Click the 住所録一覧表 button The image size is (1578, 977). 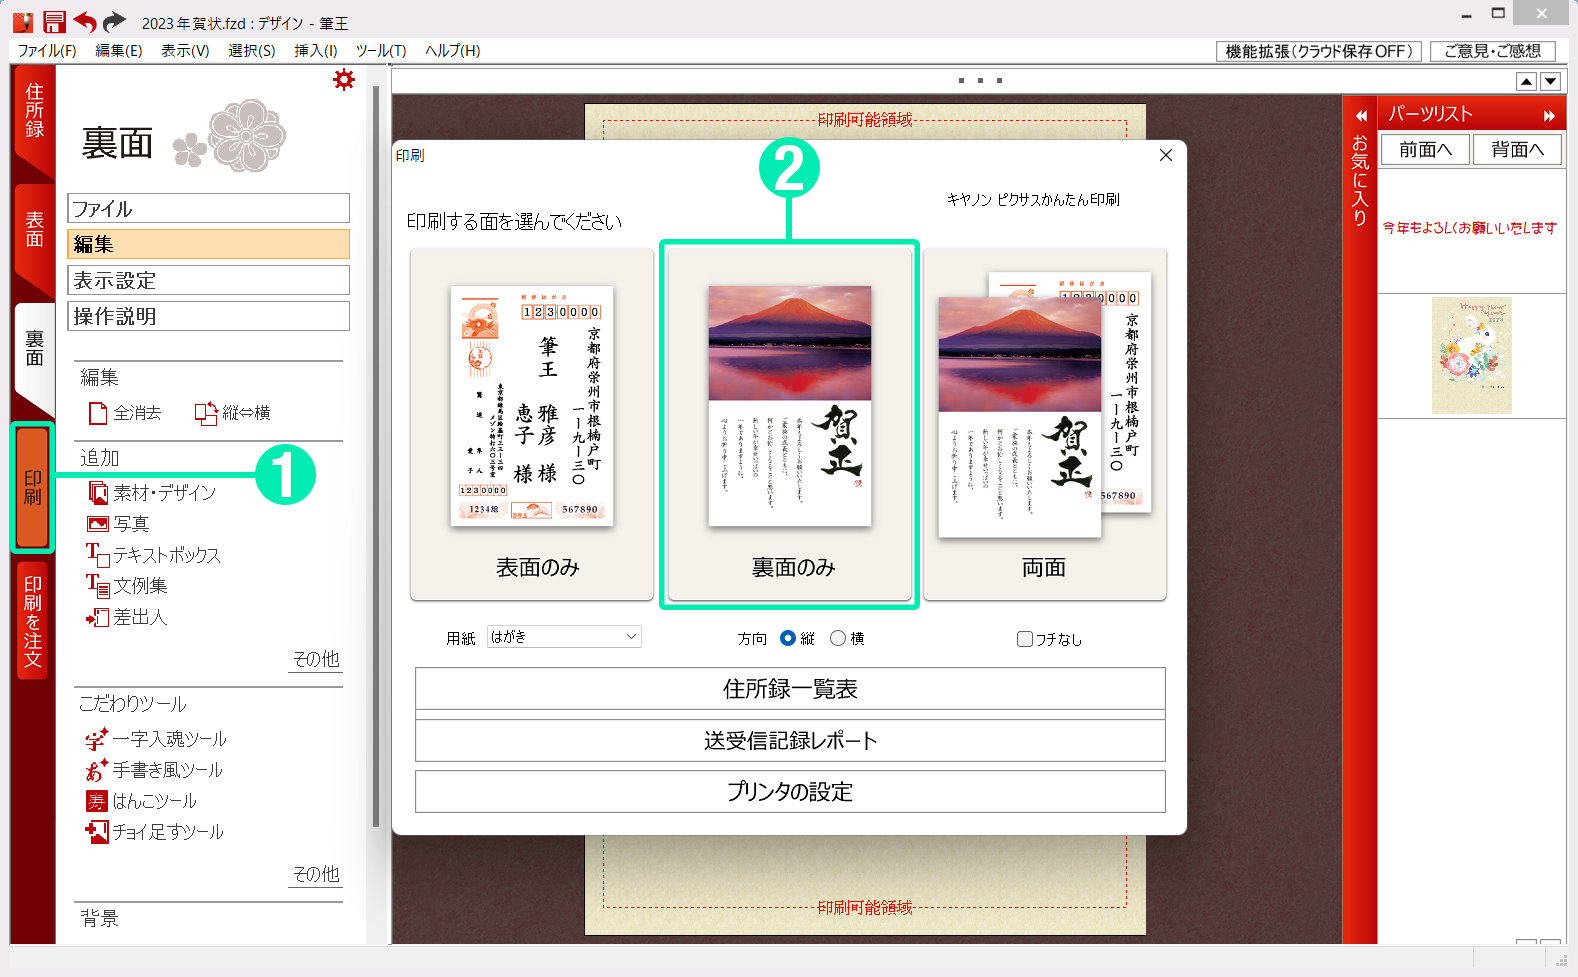tap(790, 689)
